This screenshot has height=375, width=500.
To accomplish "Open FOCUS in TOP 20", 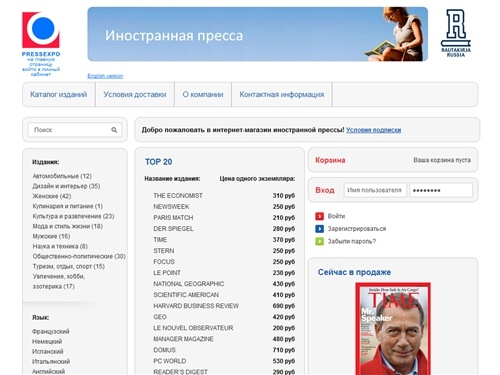I will click(164, 262).
